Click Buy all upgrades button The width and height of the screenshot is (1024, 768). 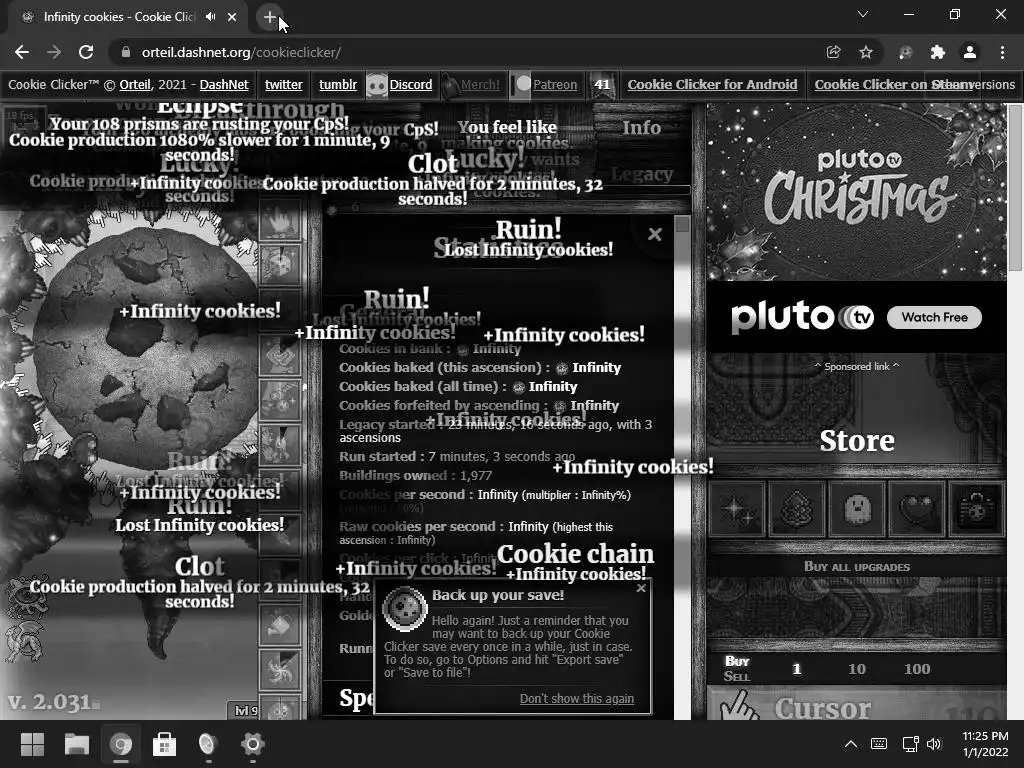856,566
